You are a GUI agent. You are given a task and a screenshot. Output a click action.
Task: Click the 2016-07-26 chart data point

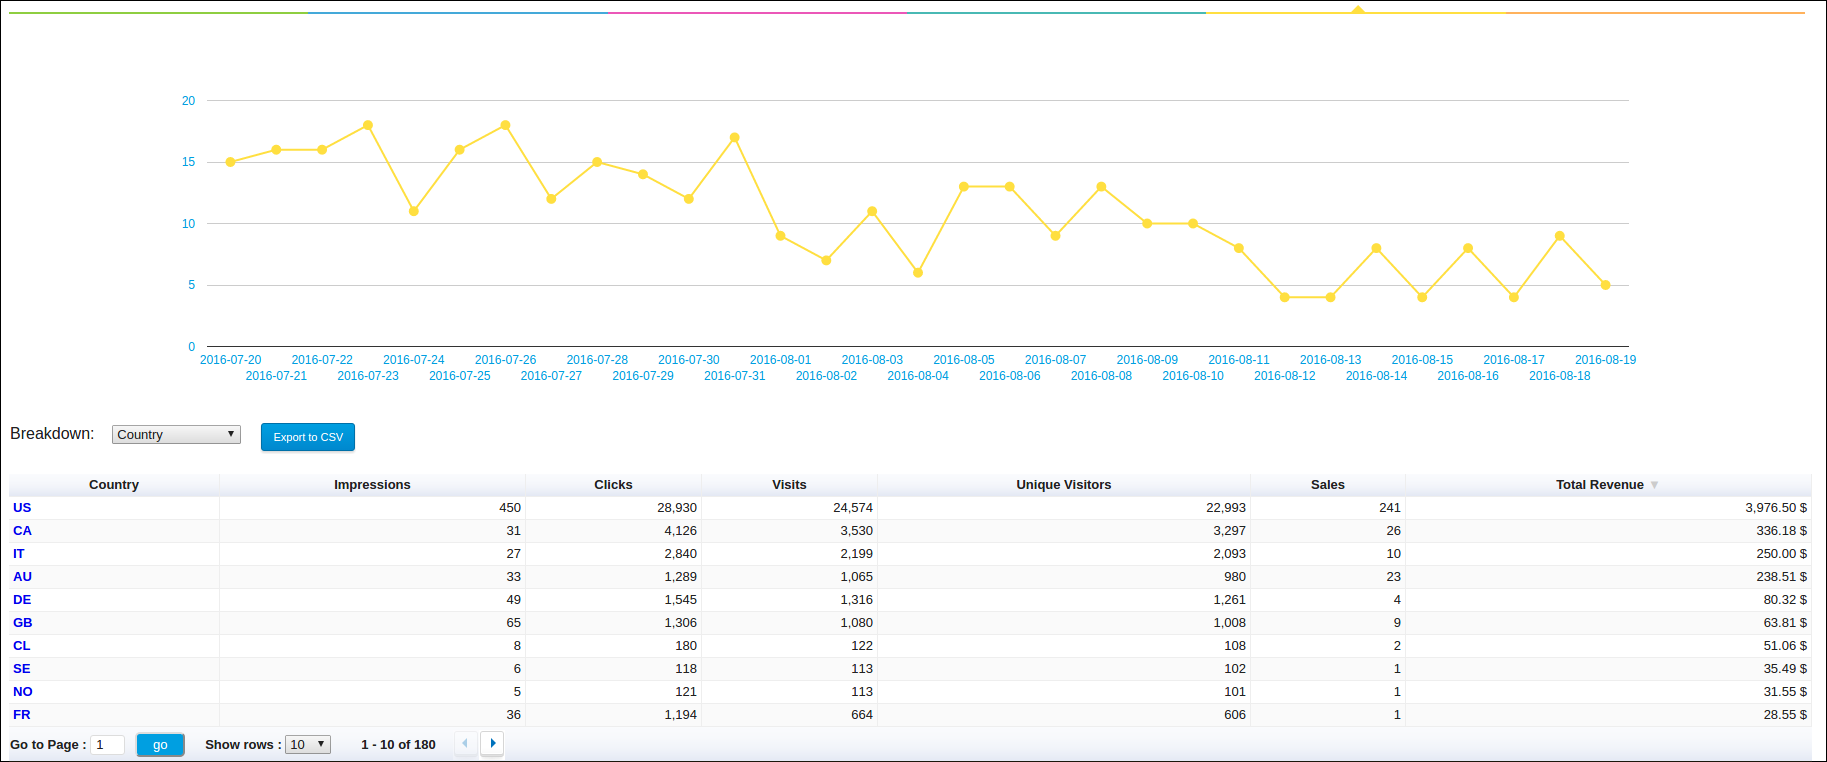point(505,125)
